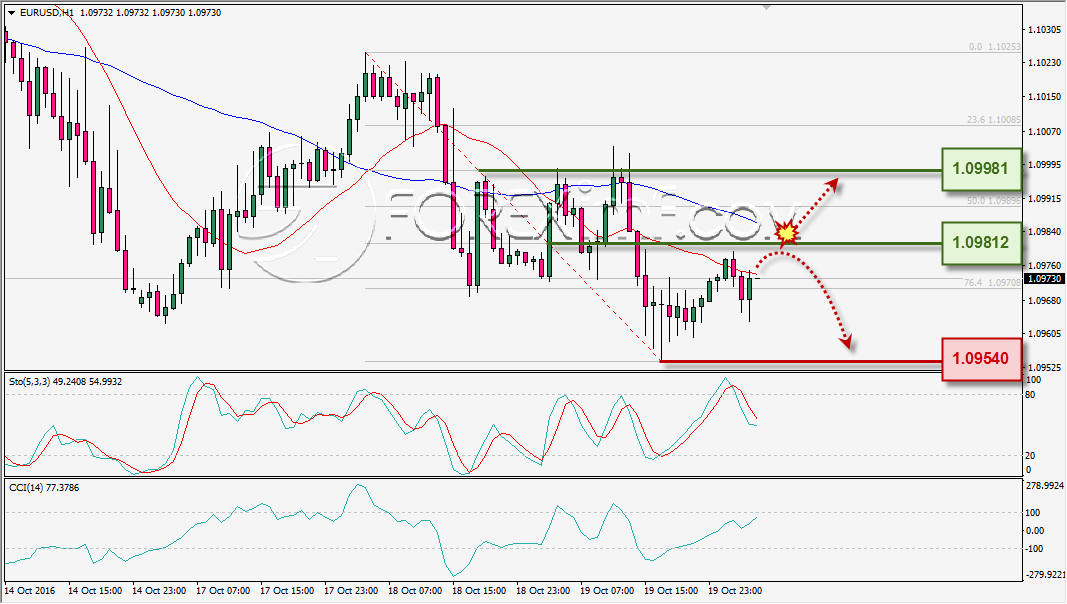
Task: Click price scale value 1.09680
Action: (x=1045, y=300)
